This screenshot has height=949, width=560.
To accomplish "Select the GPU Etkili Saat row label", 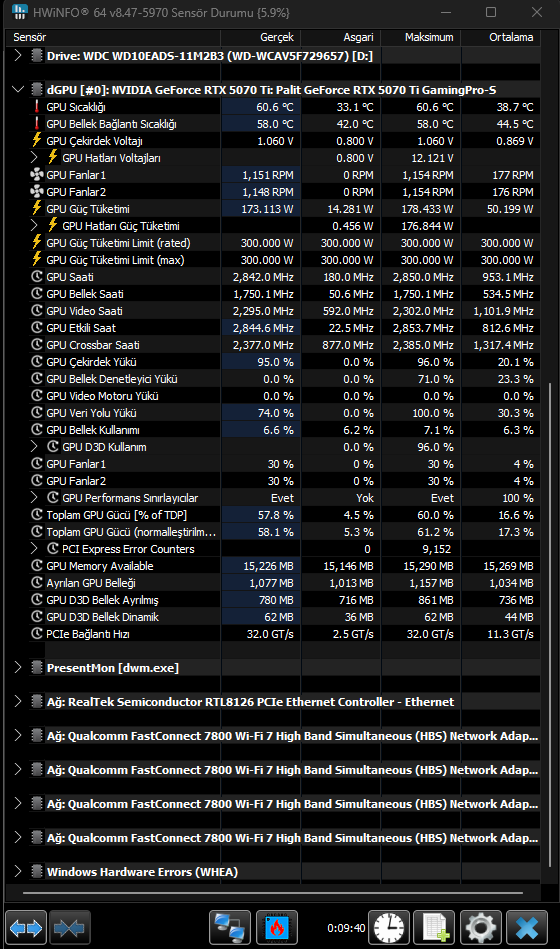I will pyautogui.click(x=81, y=328).
